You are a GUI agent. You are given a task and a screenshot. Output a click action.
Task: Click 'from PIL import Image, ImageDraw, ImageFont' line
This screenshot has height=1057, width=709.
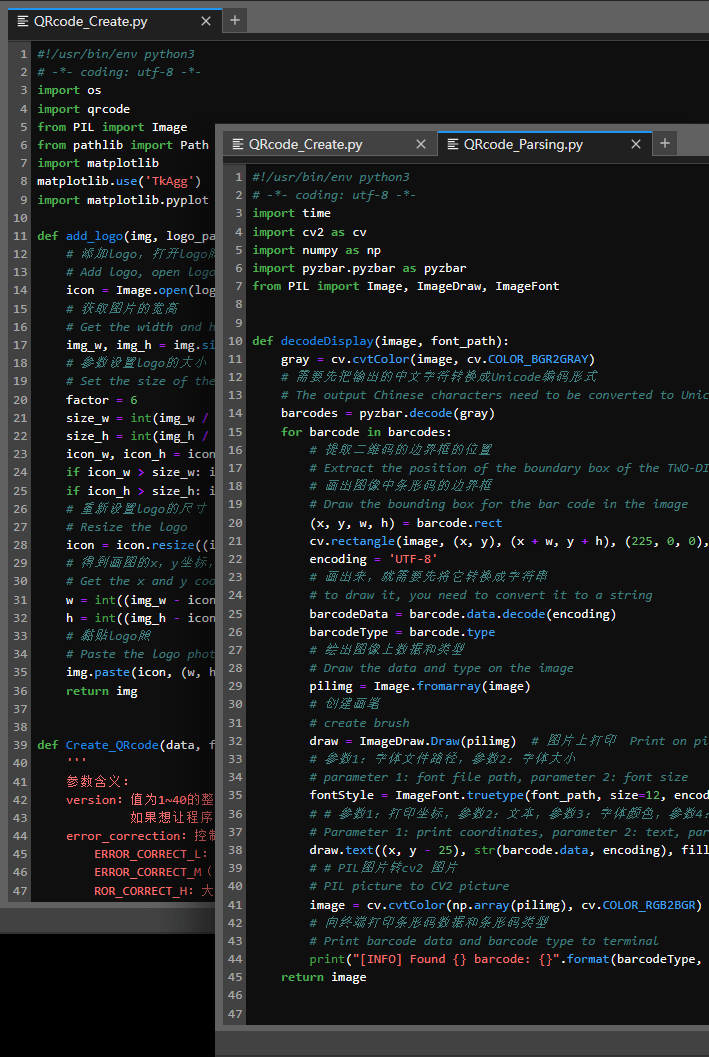pyautogui.click(x=406, y=286)
